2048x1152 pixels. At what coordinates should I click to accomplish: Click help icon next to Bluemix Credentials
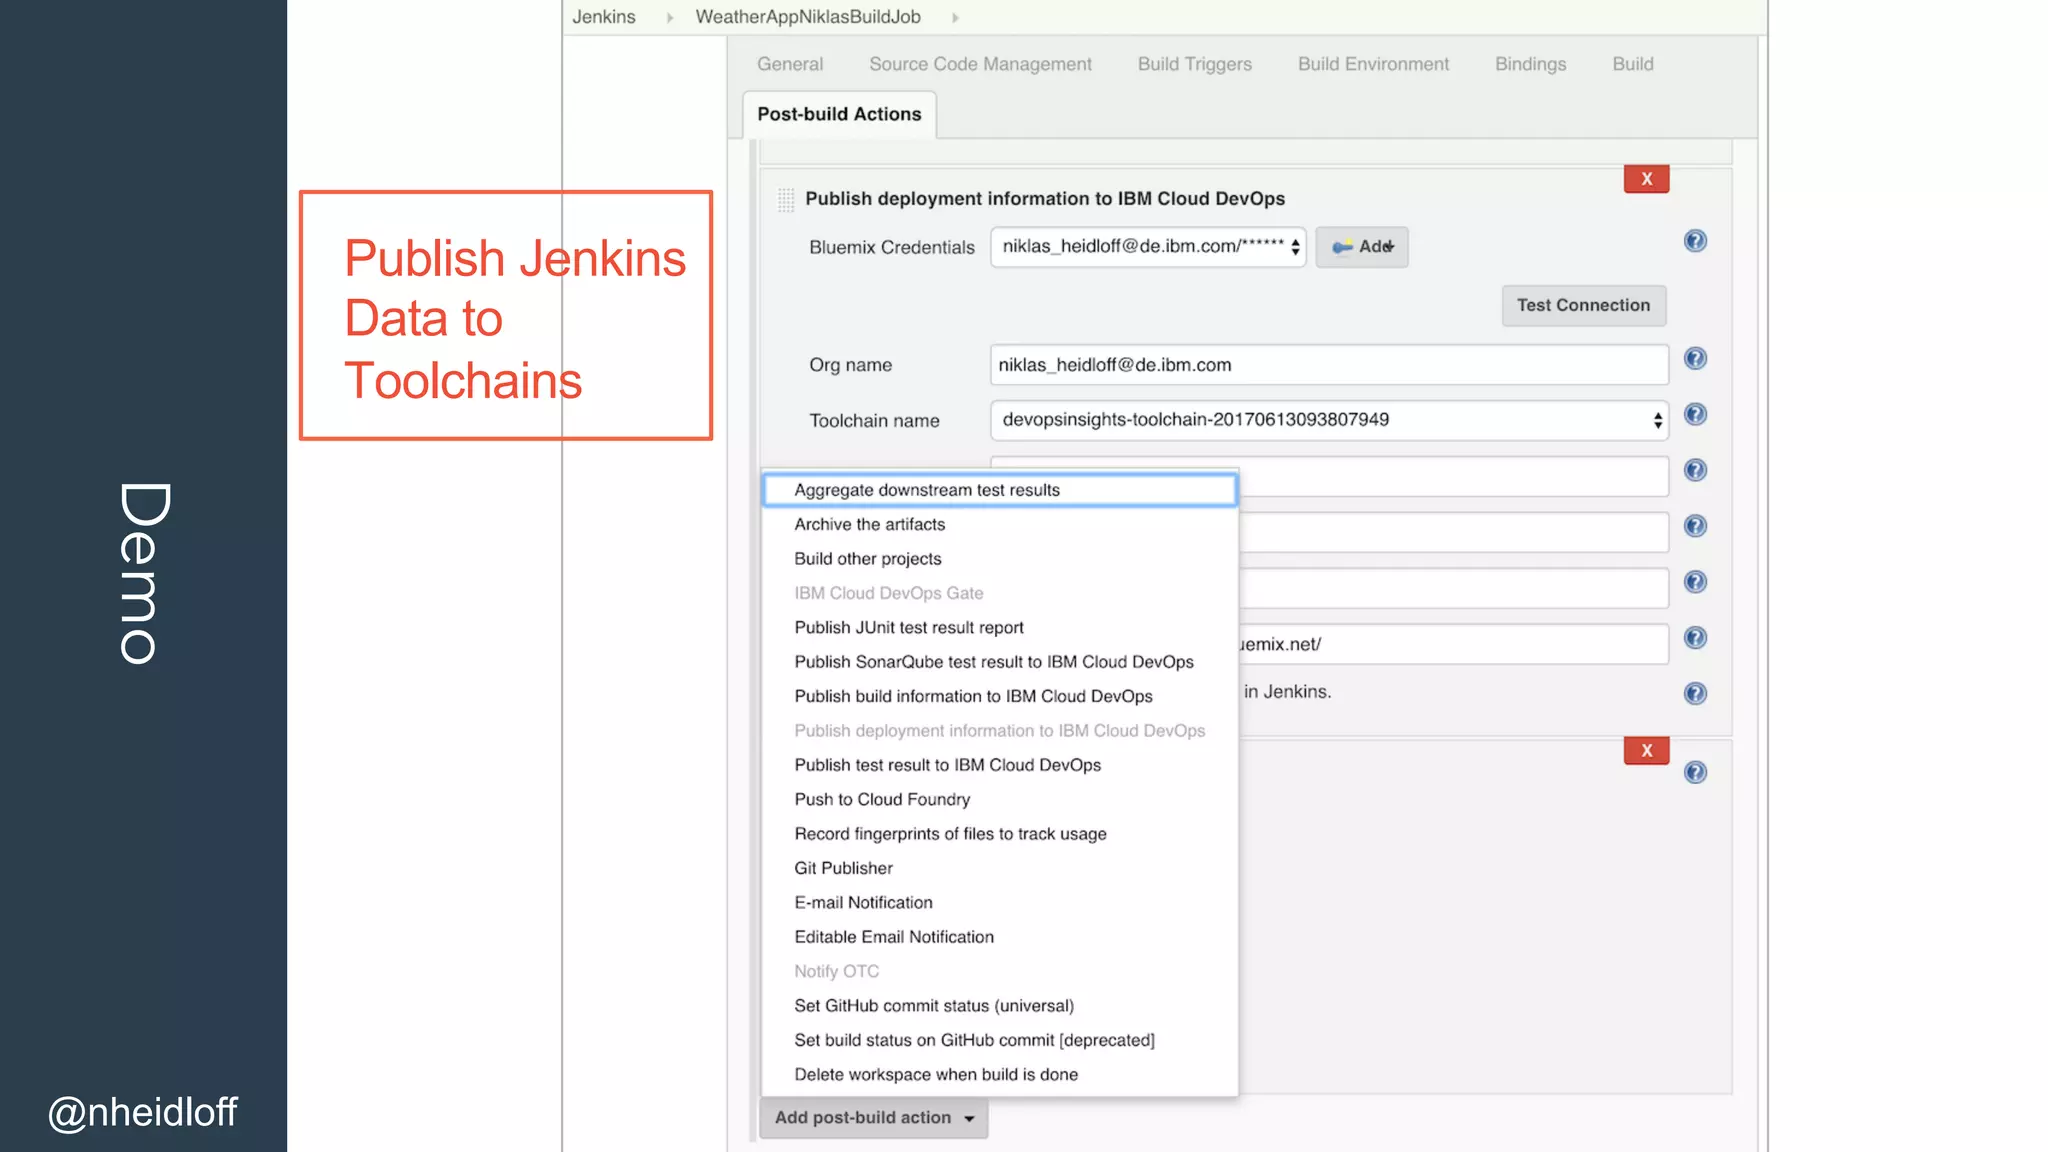(1695, 241)
